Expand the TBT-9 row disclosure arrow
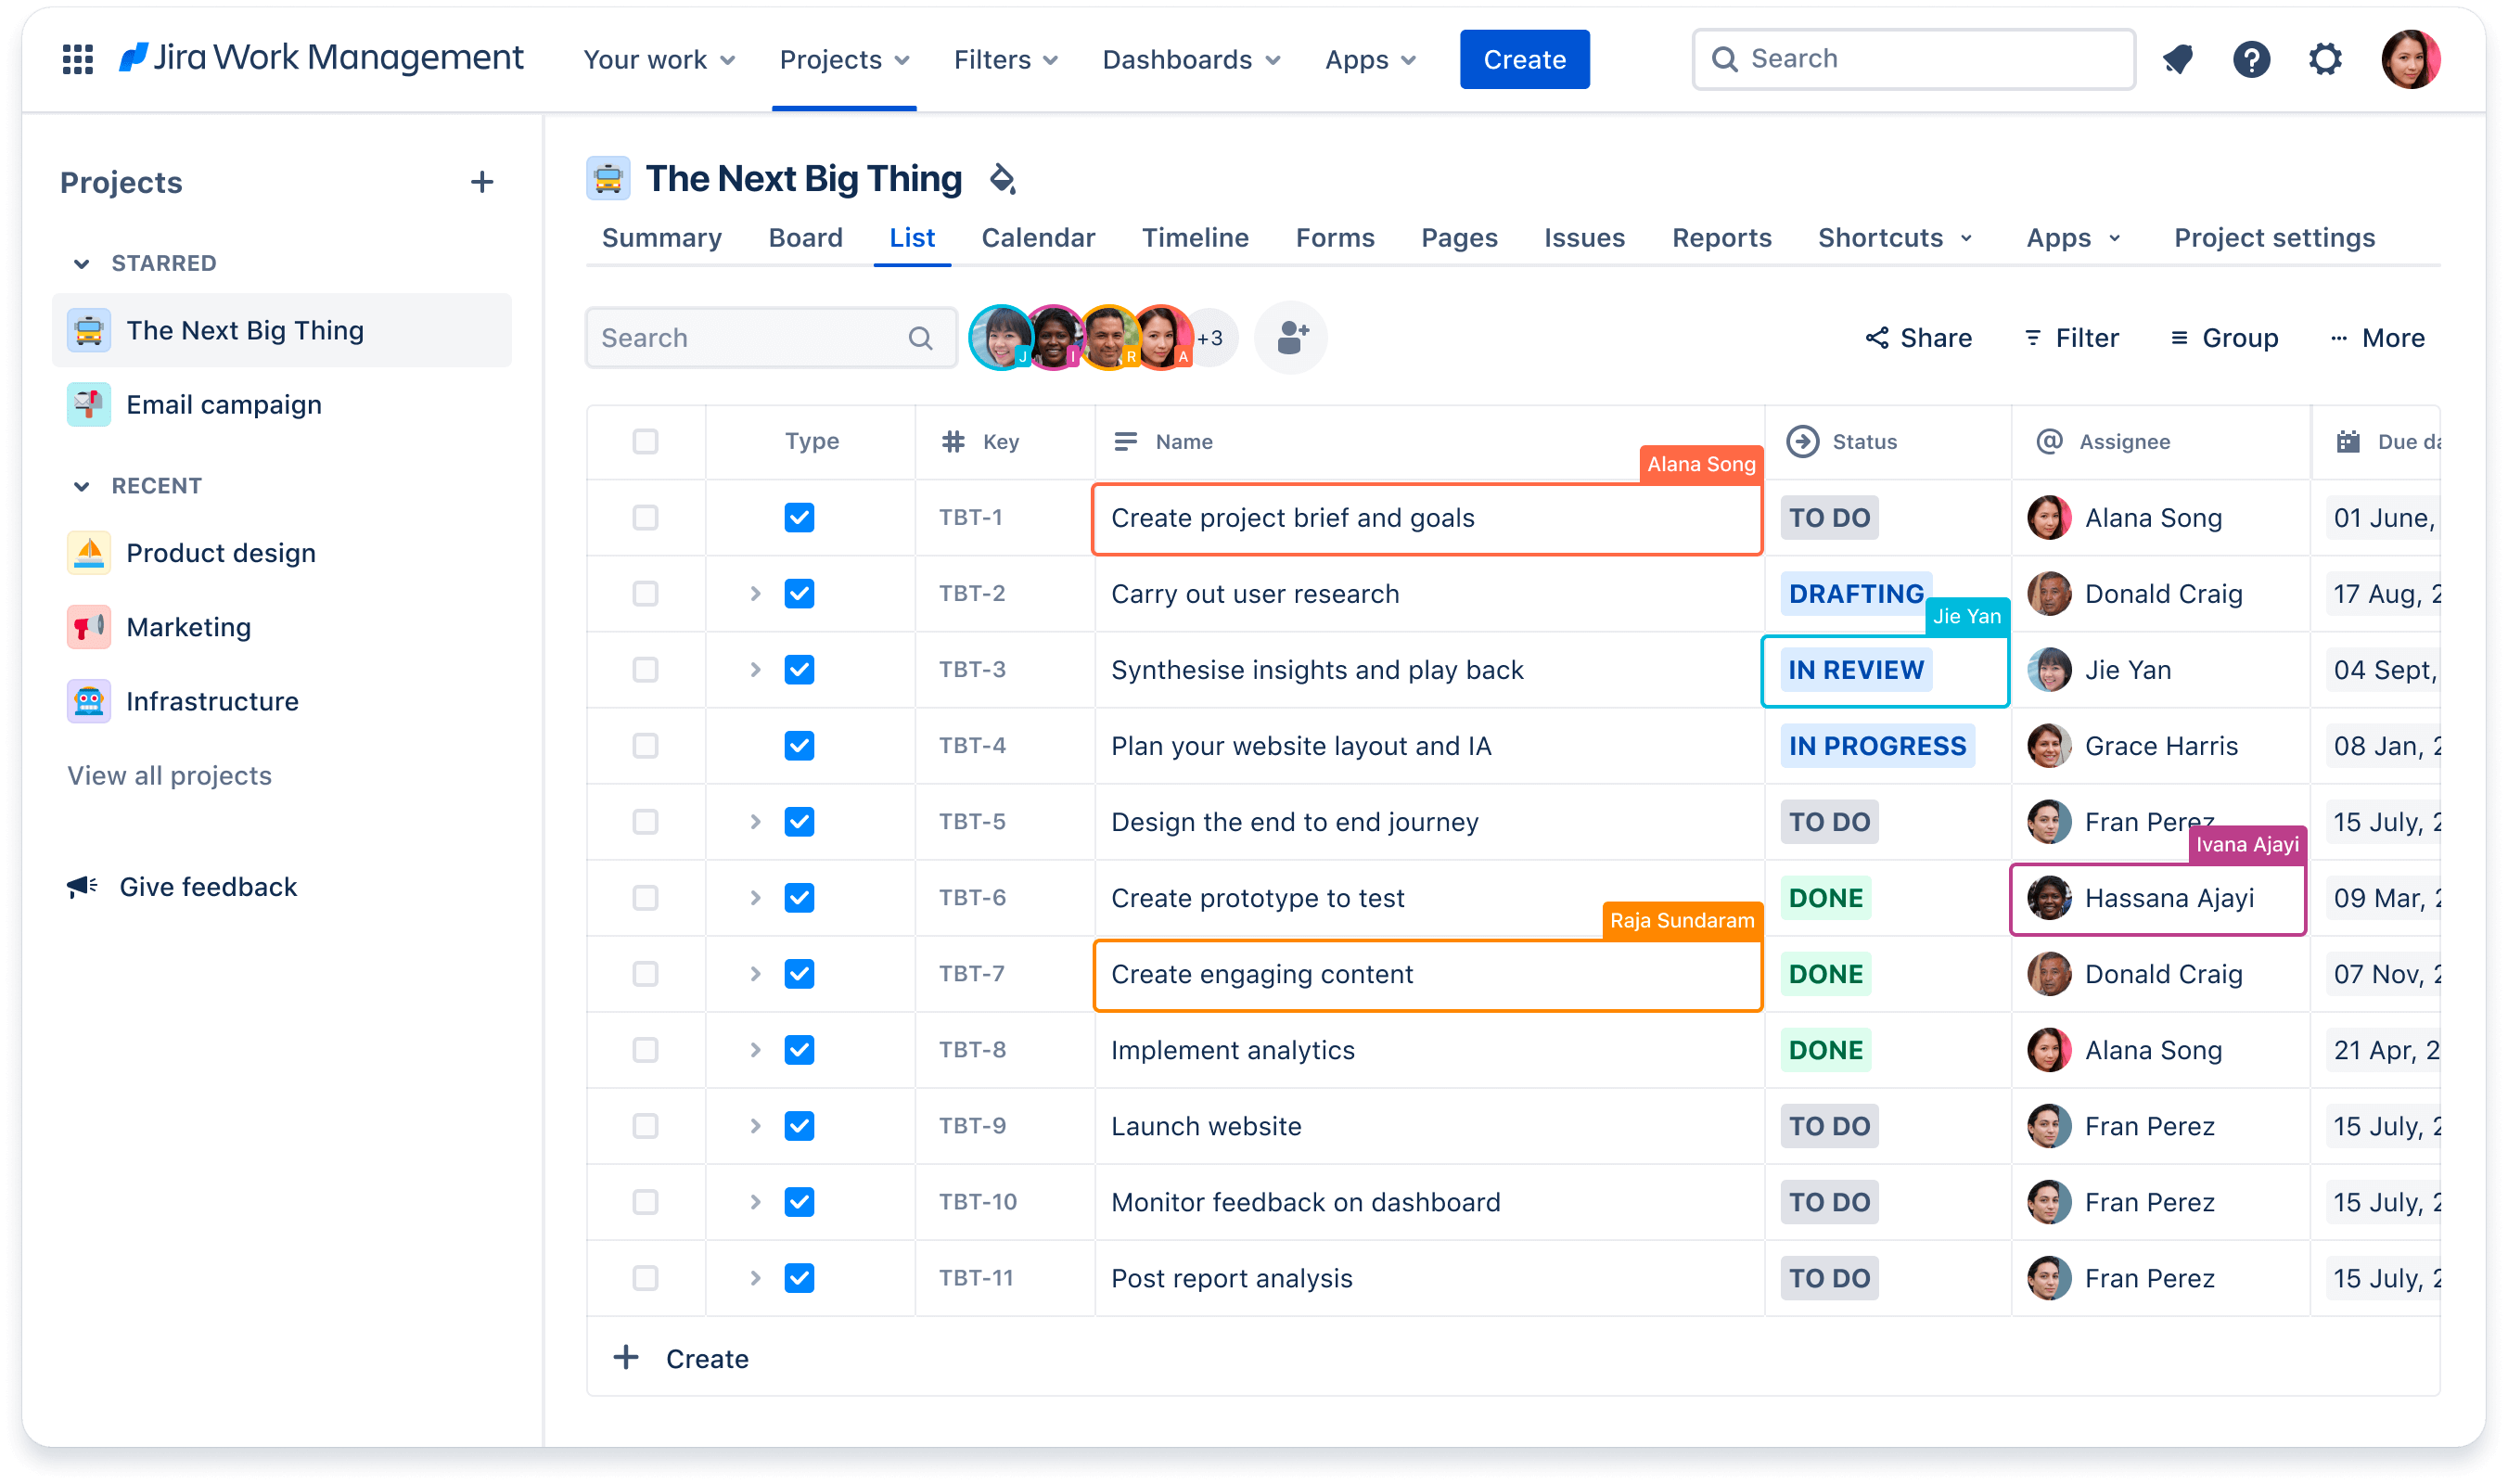 point(747,1125)
